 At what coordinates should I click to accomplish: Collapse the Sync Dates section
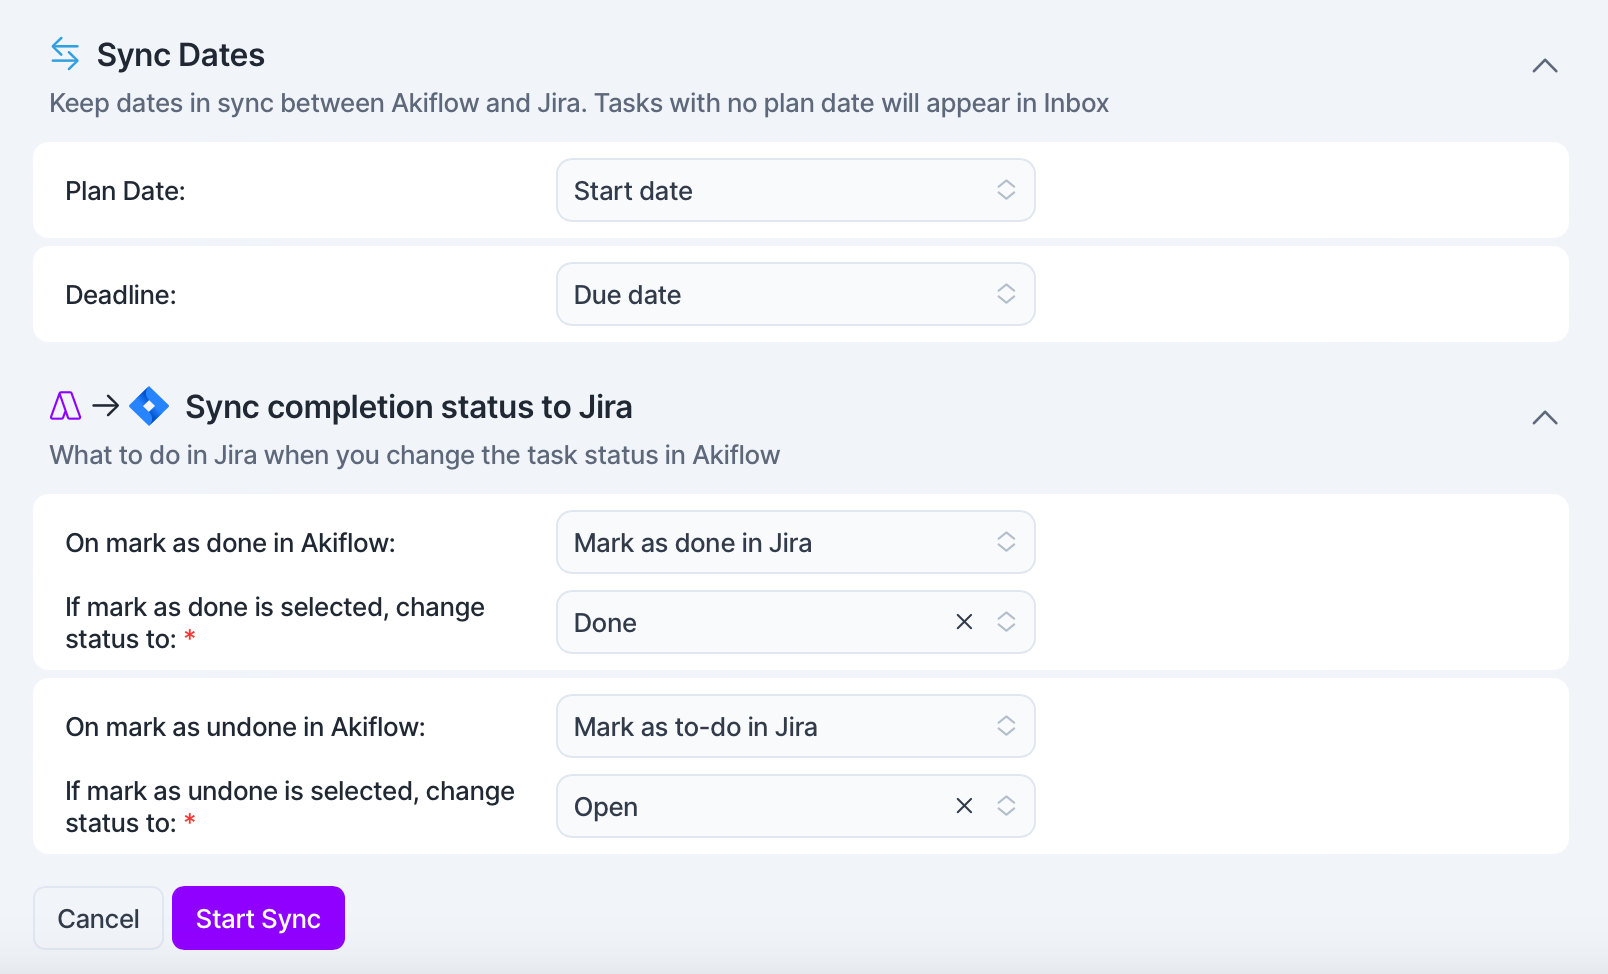coord(1545,66)
